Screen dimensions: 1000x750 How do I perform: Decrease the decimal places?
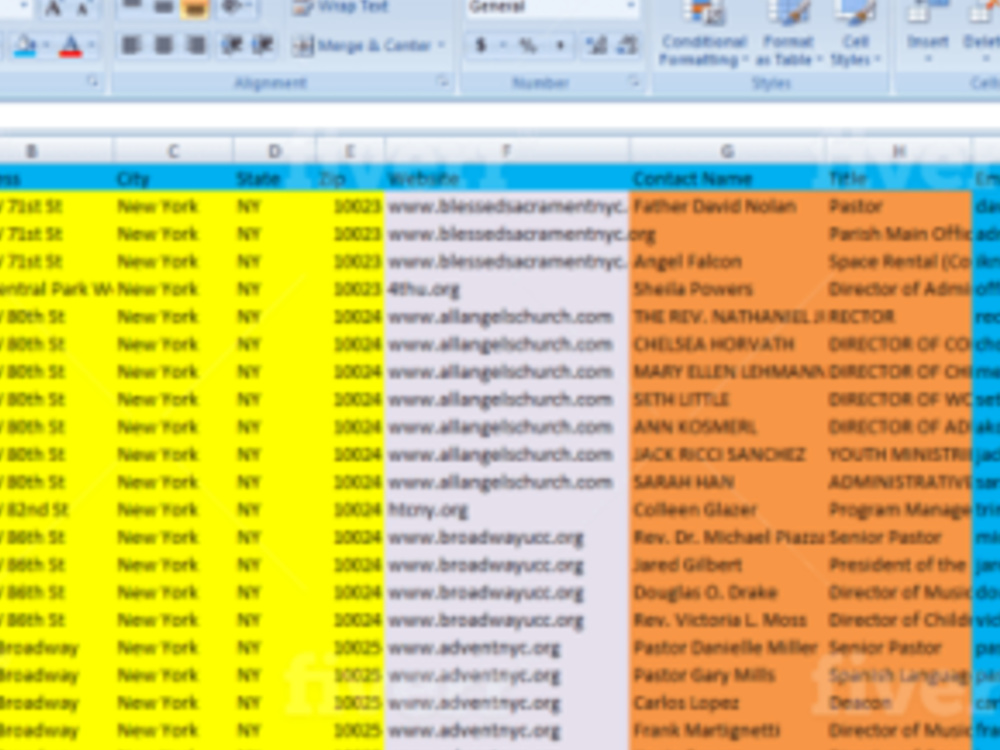point(628,45)
